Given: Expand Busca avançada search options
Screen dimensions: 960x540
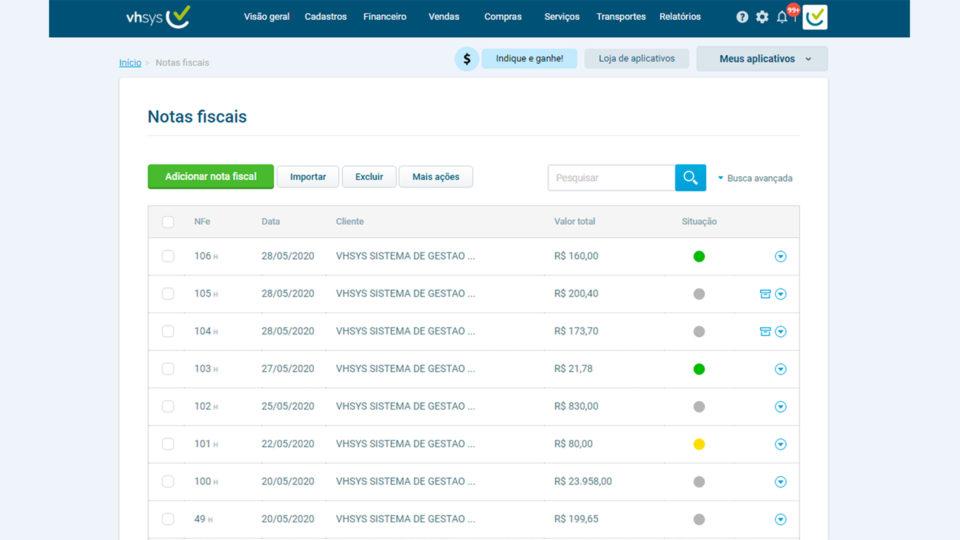Looking at the screenshot, I should coord(755,178).
